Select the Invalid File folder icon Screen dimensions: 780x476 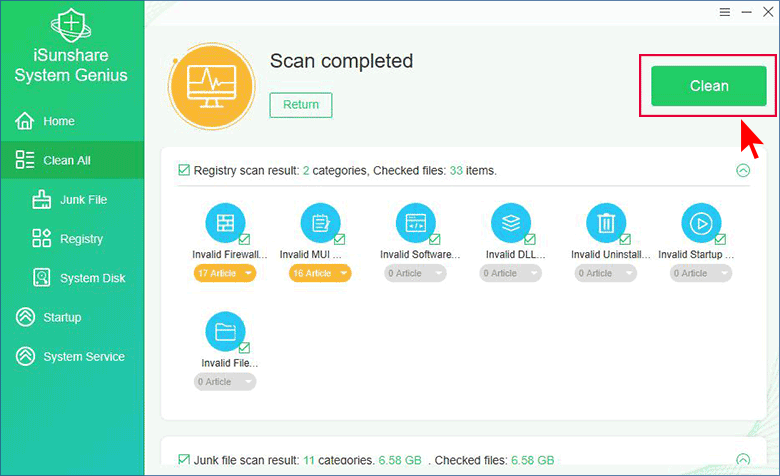click(225, 331)
